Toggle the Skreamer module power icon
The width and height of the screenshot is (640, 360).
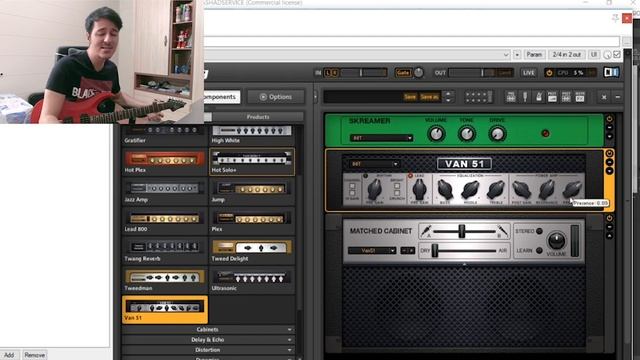coord(609,119)
